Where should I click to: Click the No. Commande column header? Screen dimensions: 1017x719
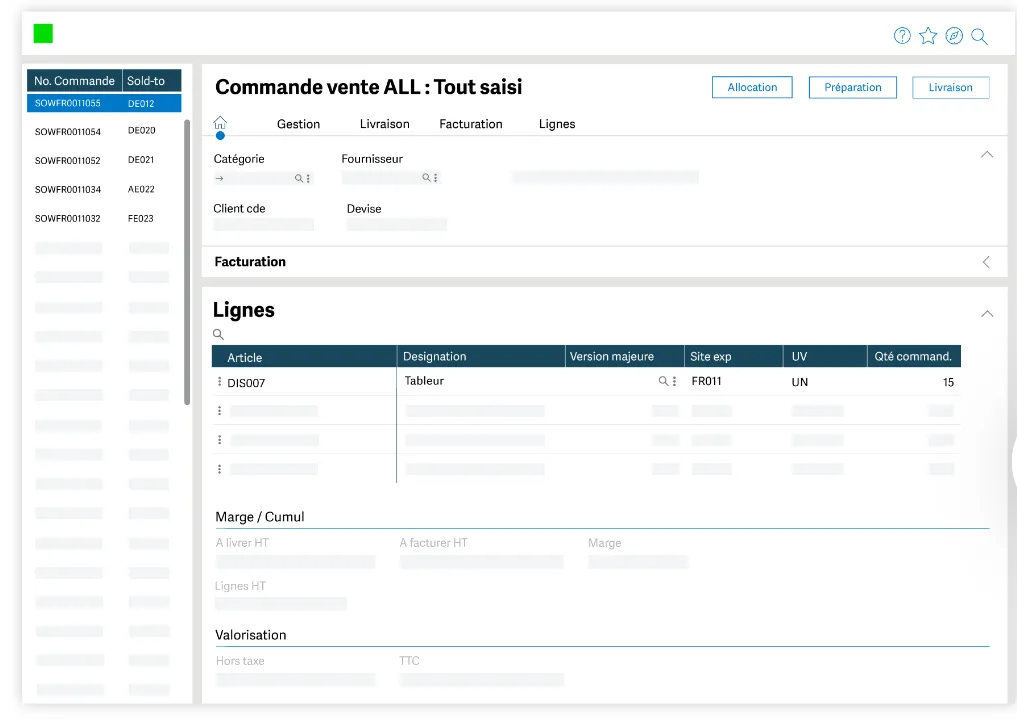coord(75,81)
